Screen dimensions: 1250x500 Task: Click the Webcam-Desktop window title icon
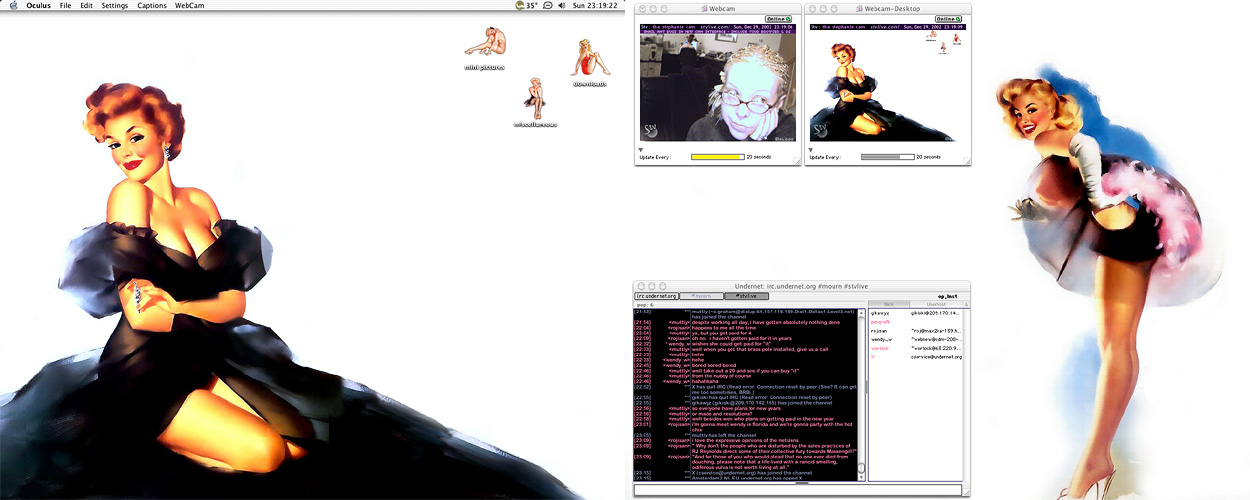tap(860, 8)
